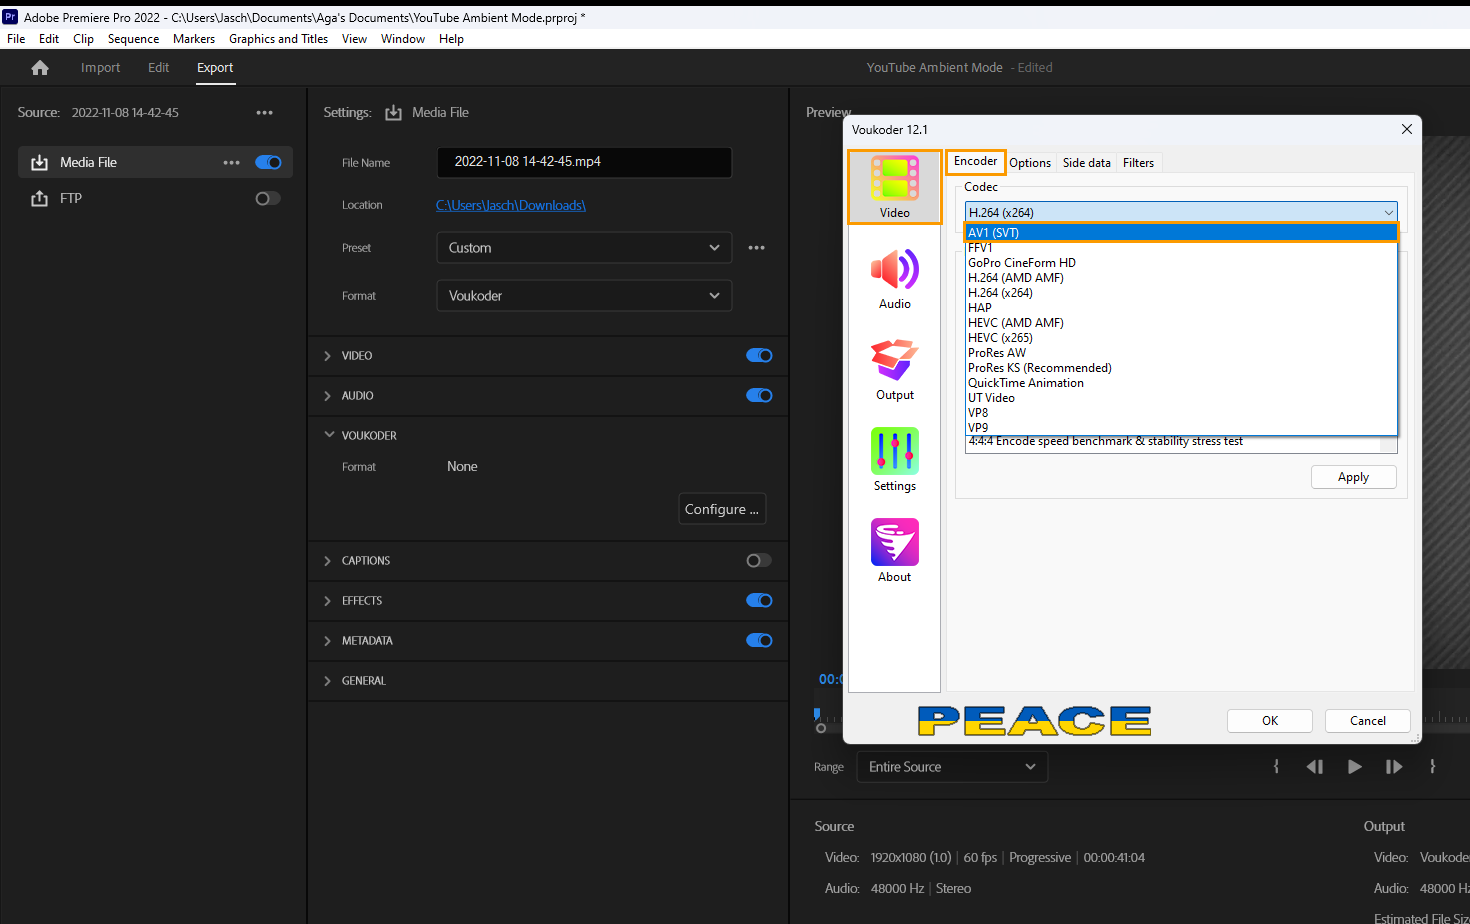This screenshot has width=1470, height=924.
Task: Open the Downloads location link
Action: (511, 205)
